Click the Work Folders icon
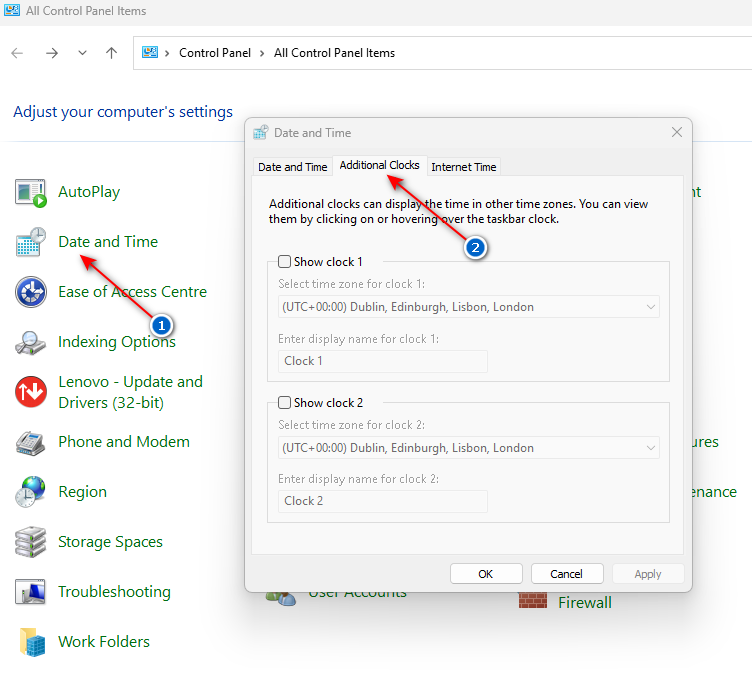 [x=32, y=642]
